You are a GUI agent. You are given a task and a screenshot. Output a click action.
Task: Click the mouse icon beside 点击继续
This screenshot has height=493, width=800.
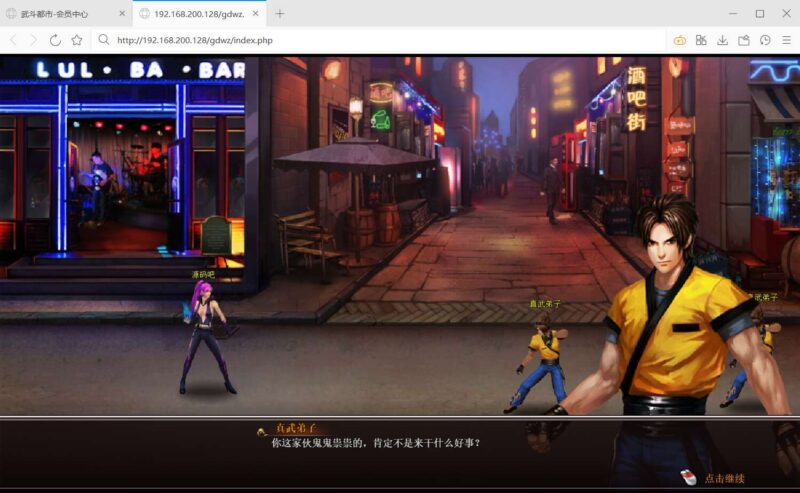688,477
